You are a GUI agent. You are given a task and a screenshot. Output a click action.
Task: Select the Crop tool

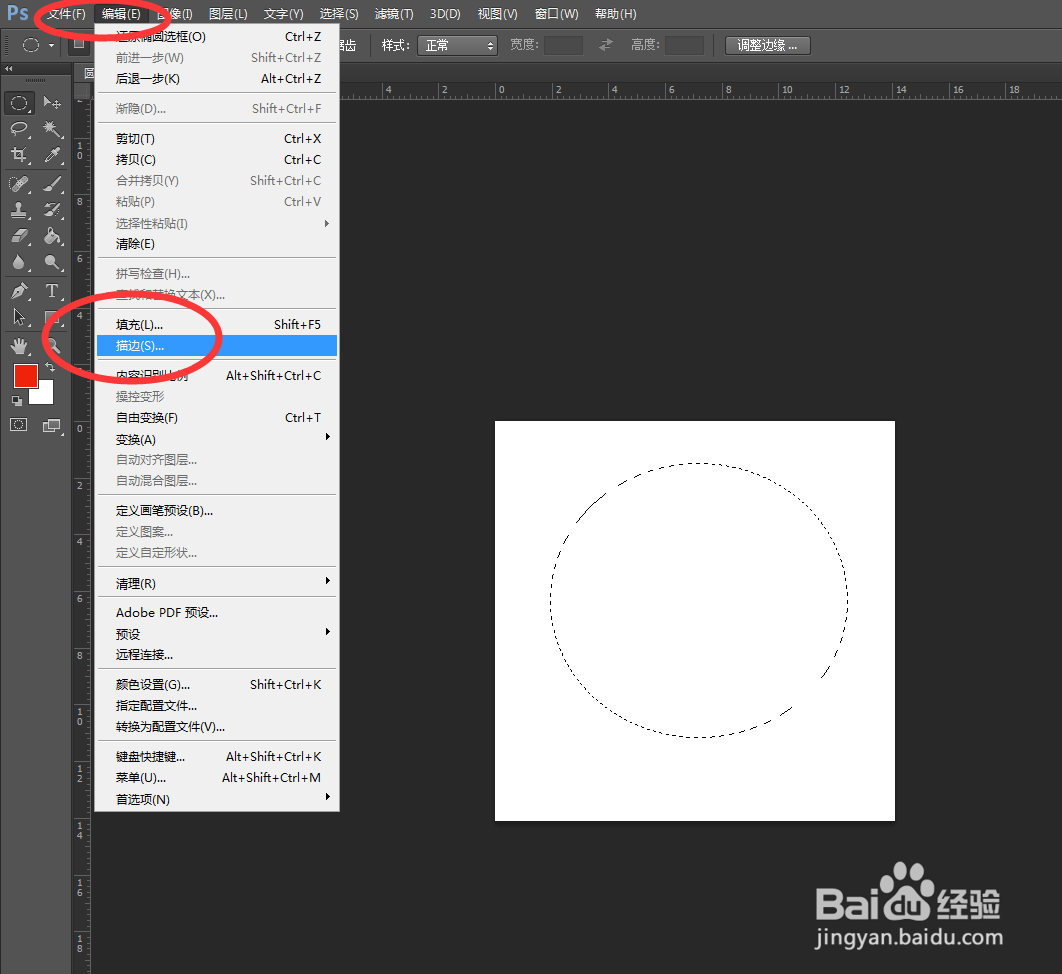pyautogui.click(x=19, y=155)
